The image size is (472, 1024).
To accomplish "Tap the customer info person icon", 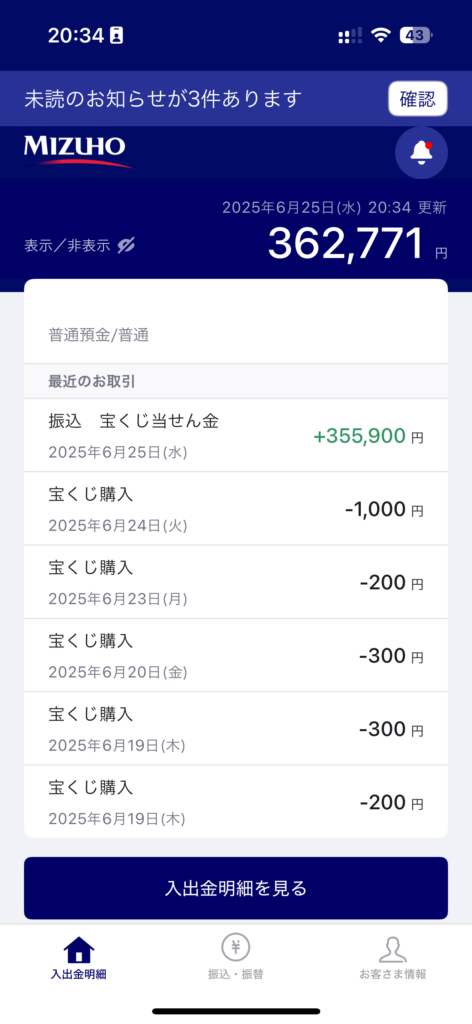I will [392, 949].
